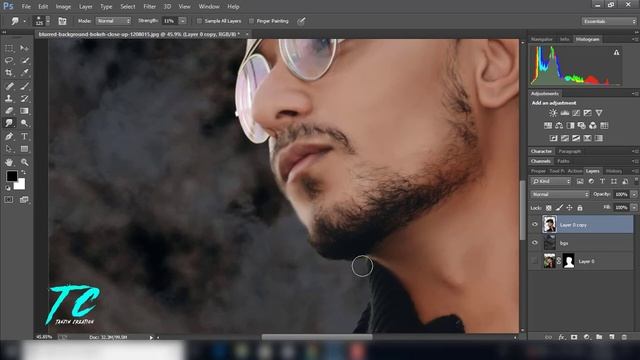Switch to the History tab
This screenshot has height=360, width=640.
[614, 171]
